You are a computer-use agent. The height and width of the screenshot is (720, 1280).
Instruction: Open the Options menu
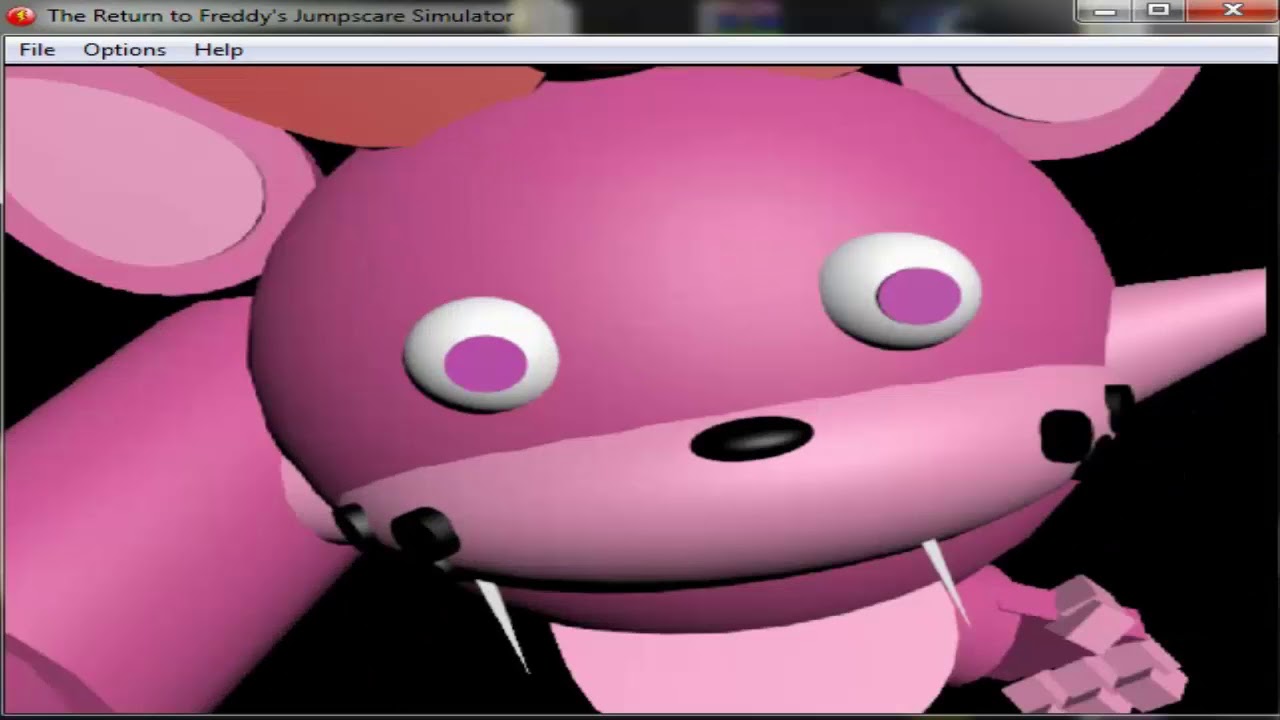tap(125, 50)
